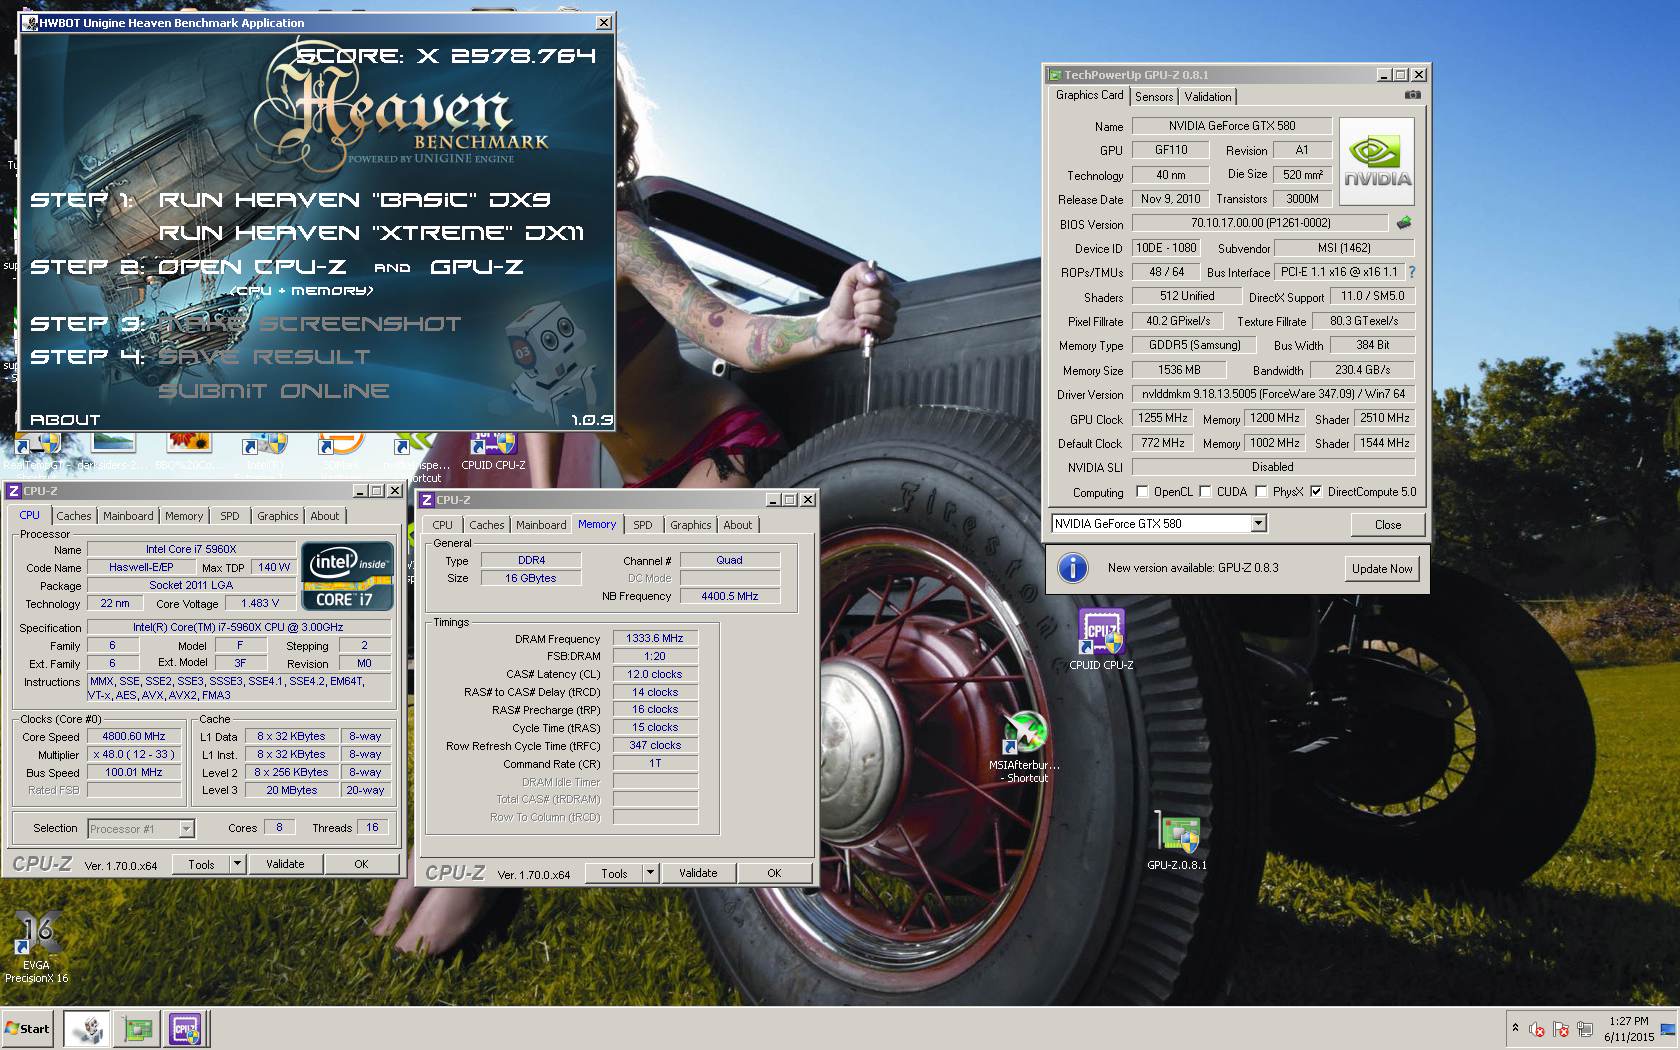Switch to CPU tab in CPU-Z Memory window
The height and width of the screenshot is (1050, 1680).
click(x=443, y=525)
